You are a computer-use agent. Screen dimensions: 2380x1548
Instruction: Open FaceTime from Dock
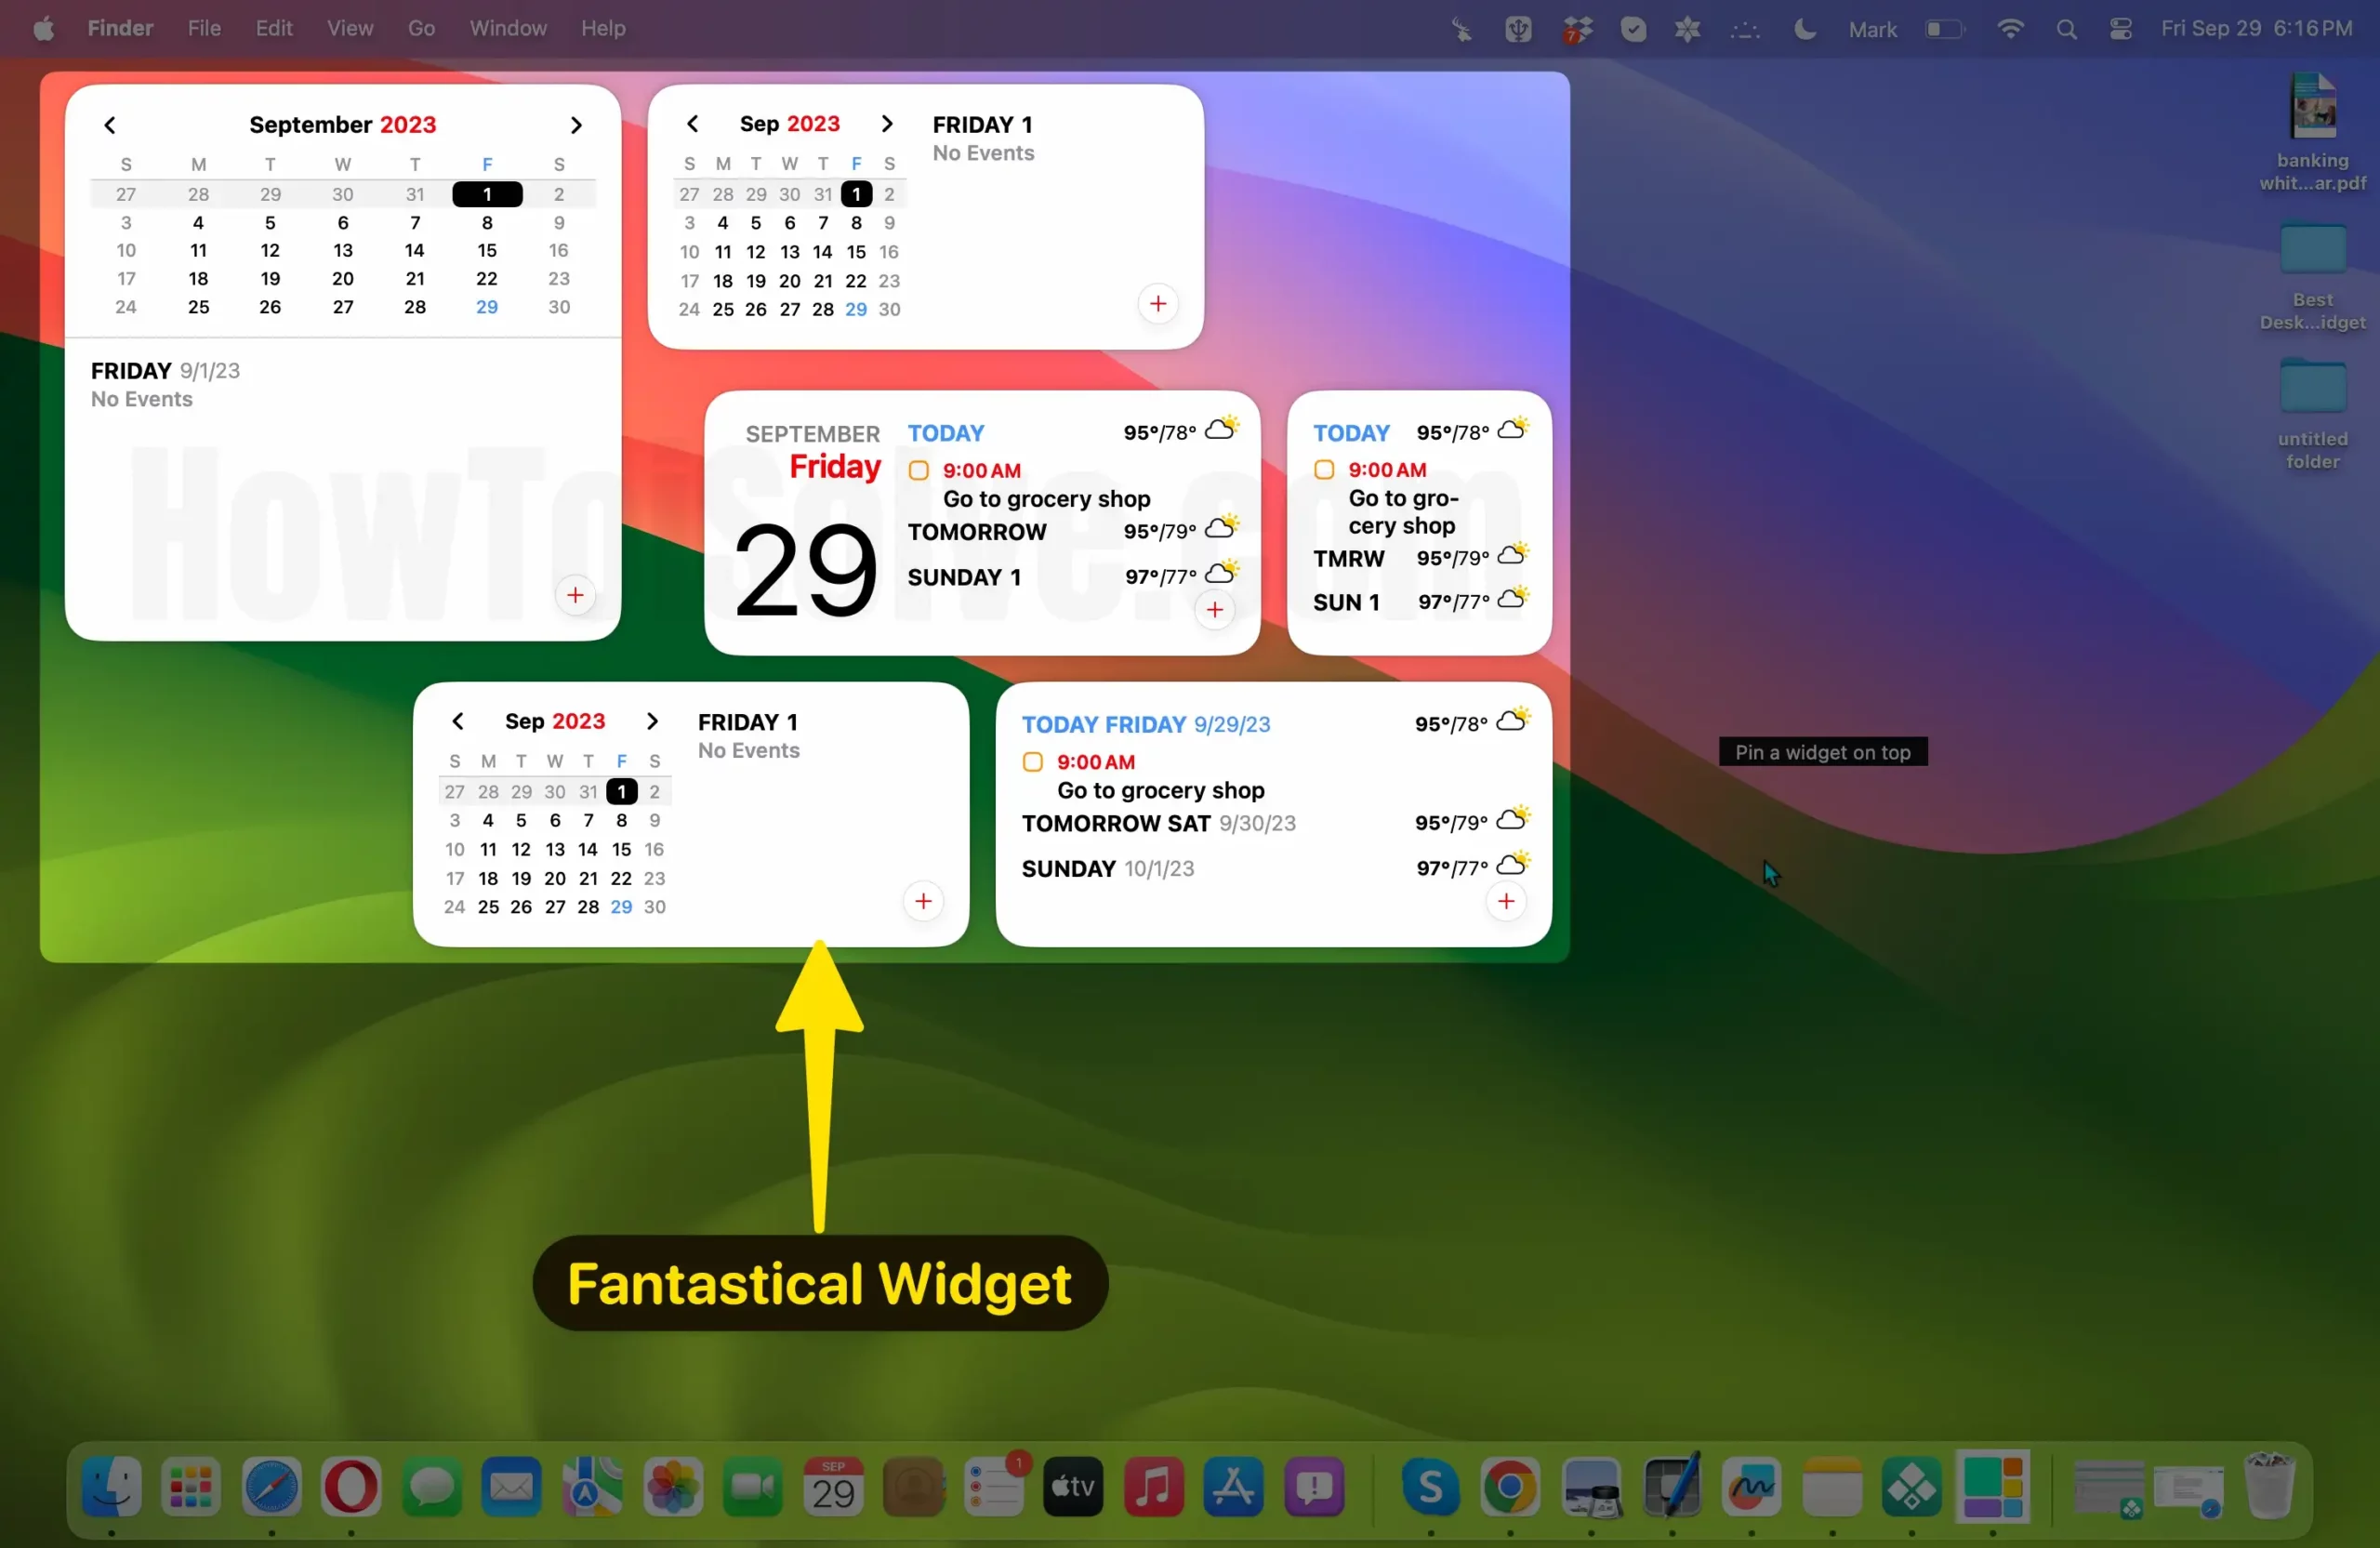coord(753,1487)
